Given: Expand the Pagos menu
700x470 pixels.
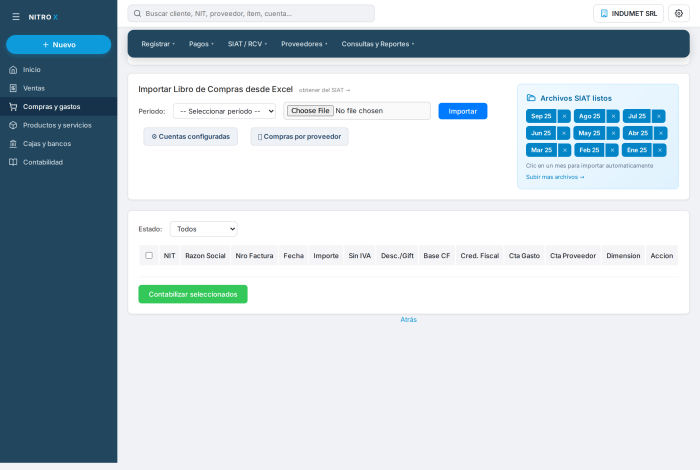Looking at the screenshot, I should coord(201,44).
